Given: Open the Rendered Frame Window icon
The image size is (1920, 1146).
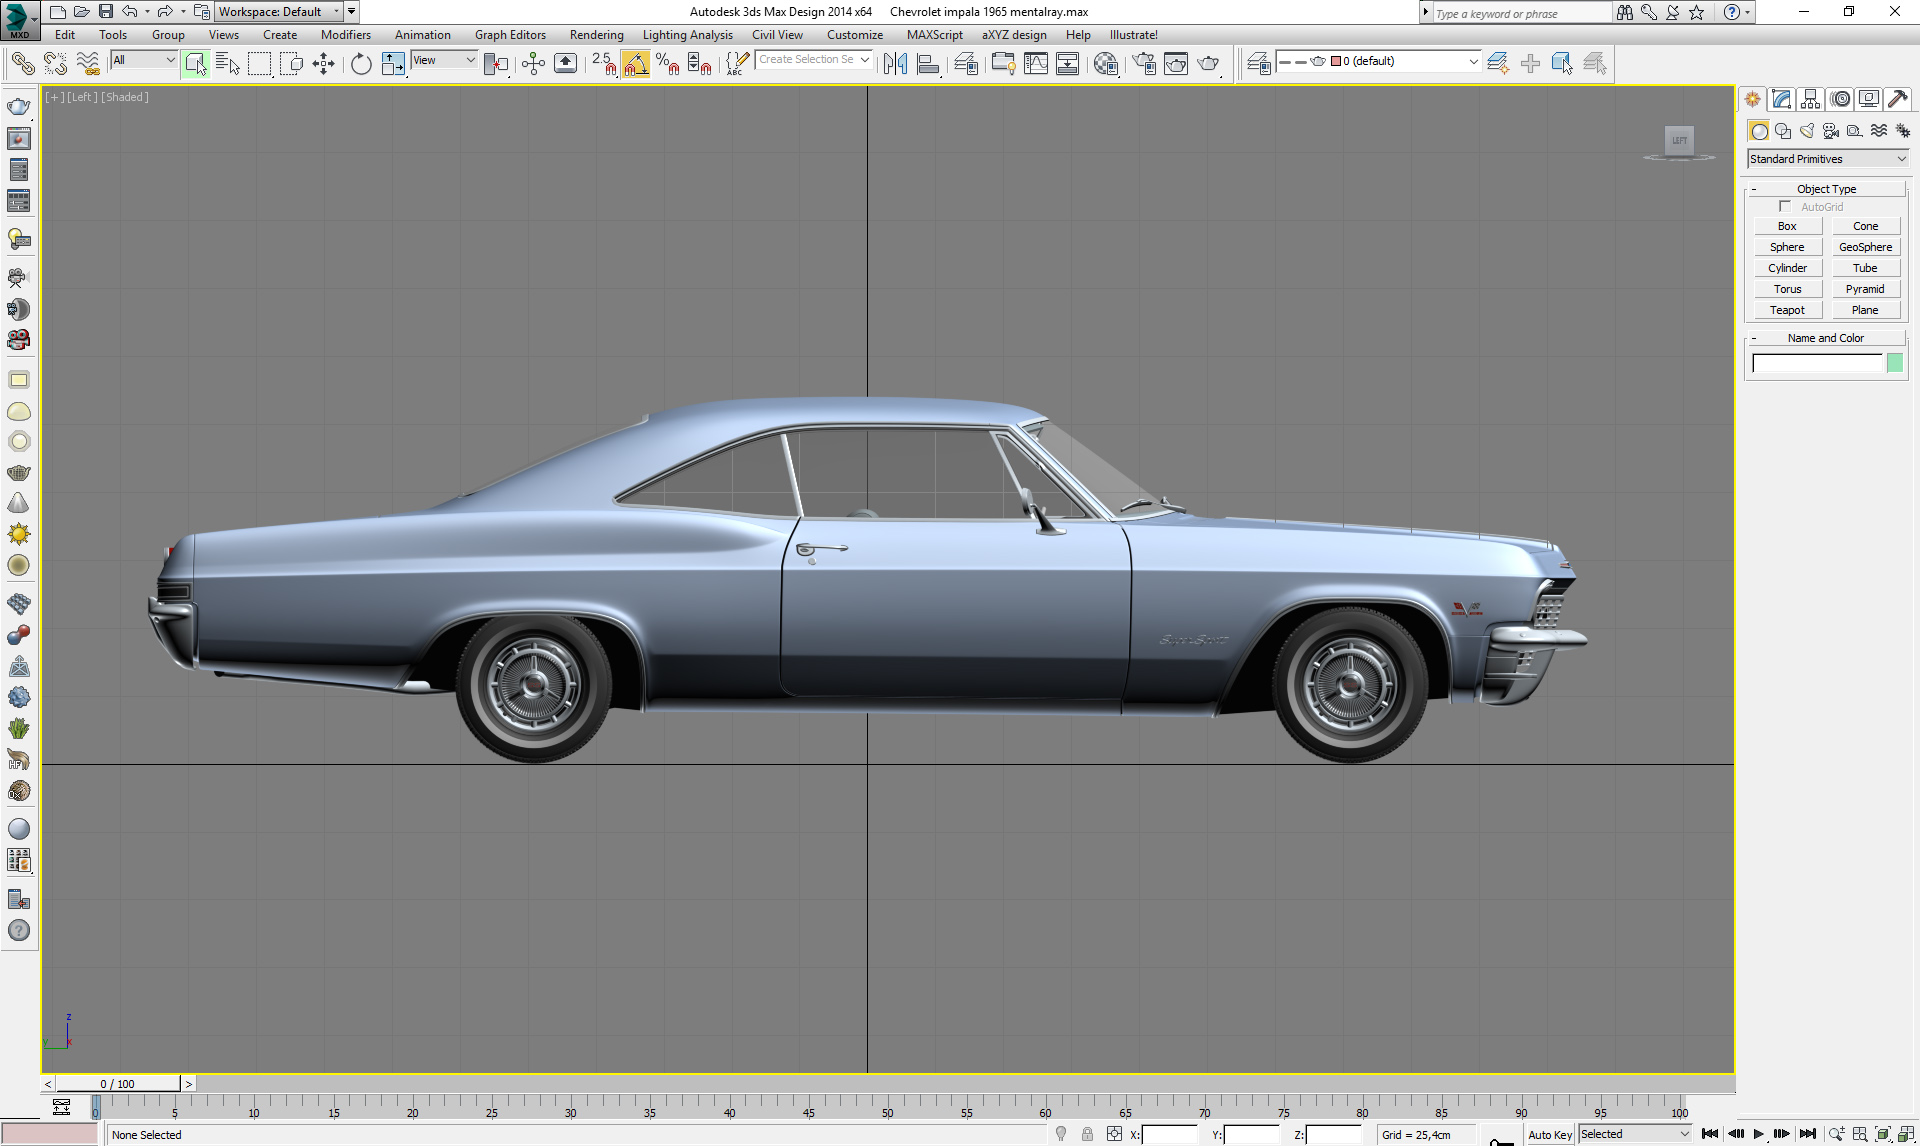Looking at the screenshot, I should pos(1176,64).
